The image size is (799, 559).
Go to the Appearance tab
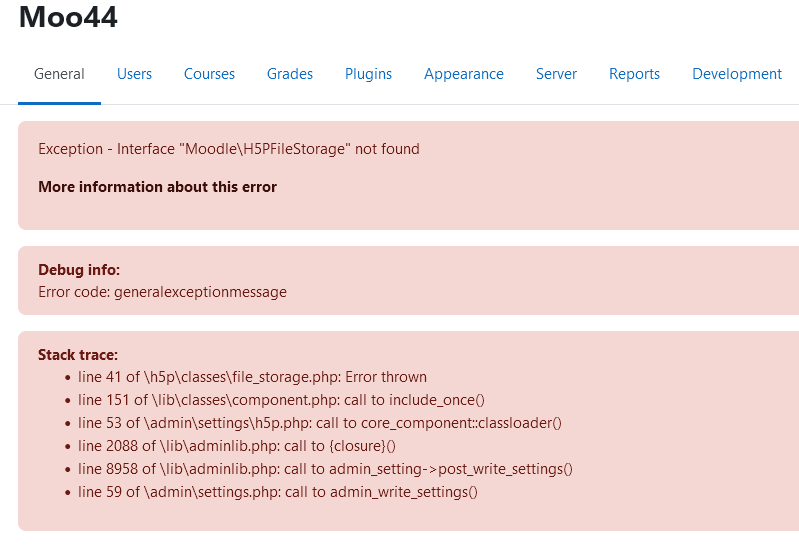coord(464,74)
